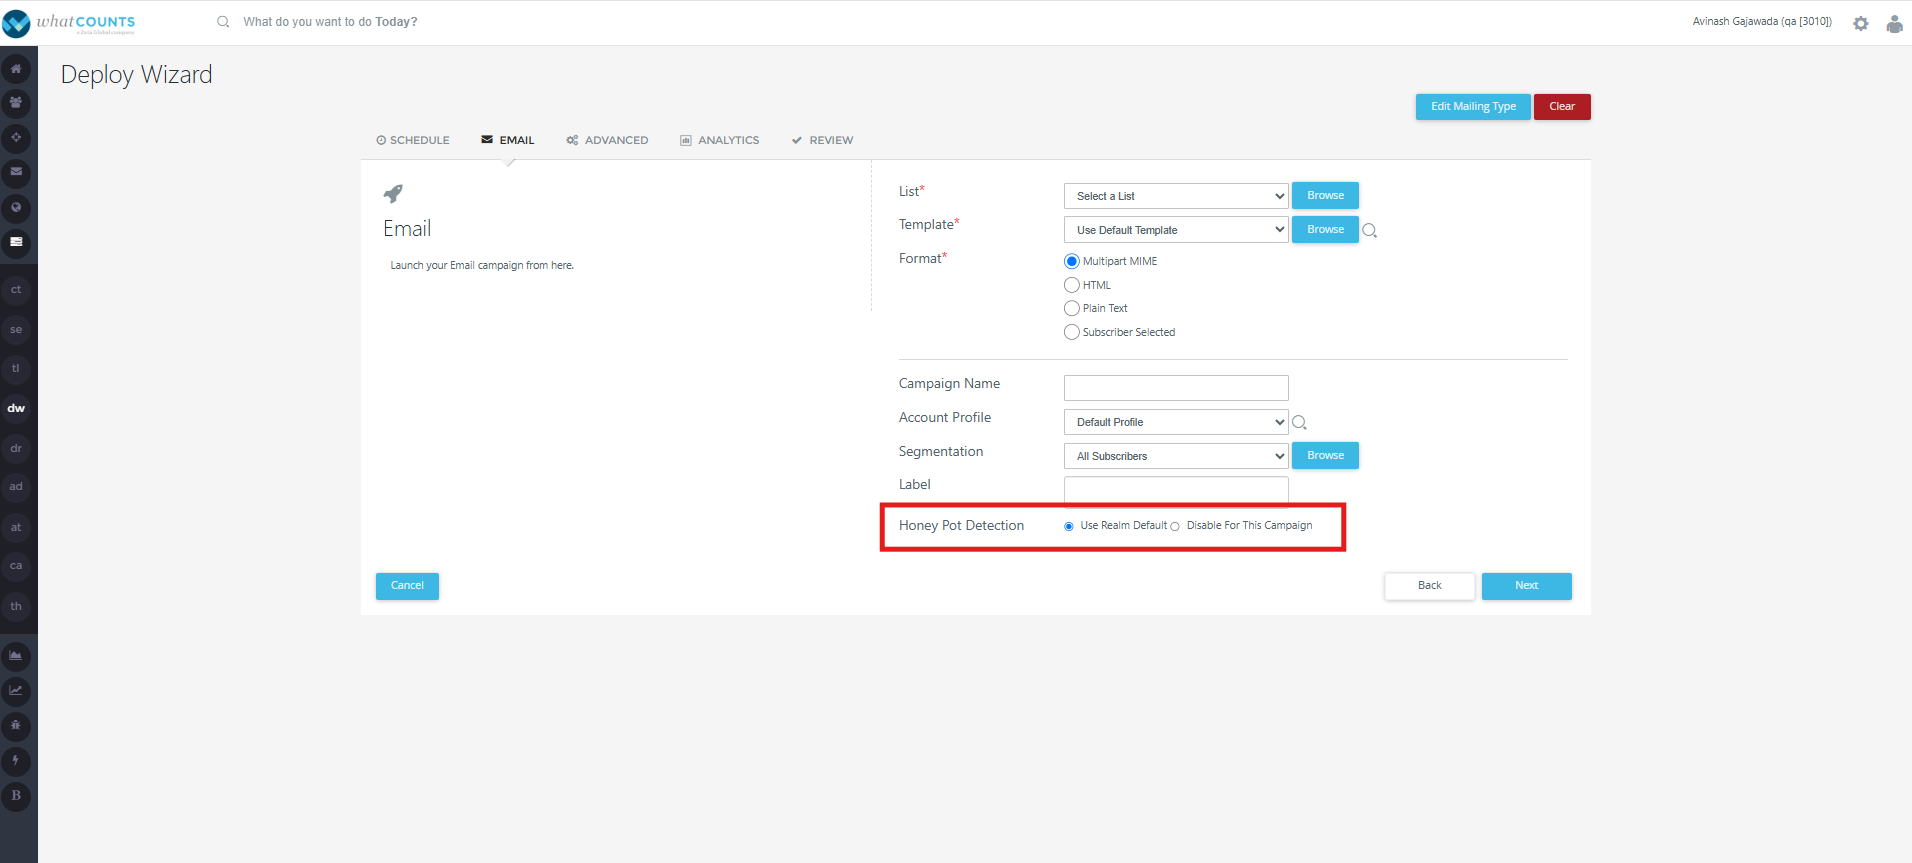
Task: Go to the Schedule tab
Action: tap(413, 141)
